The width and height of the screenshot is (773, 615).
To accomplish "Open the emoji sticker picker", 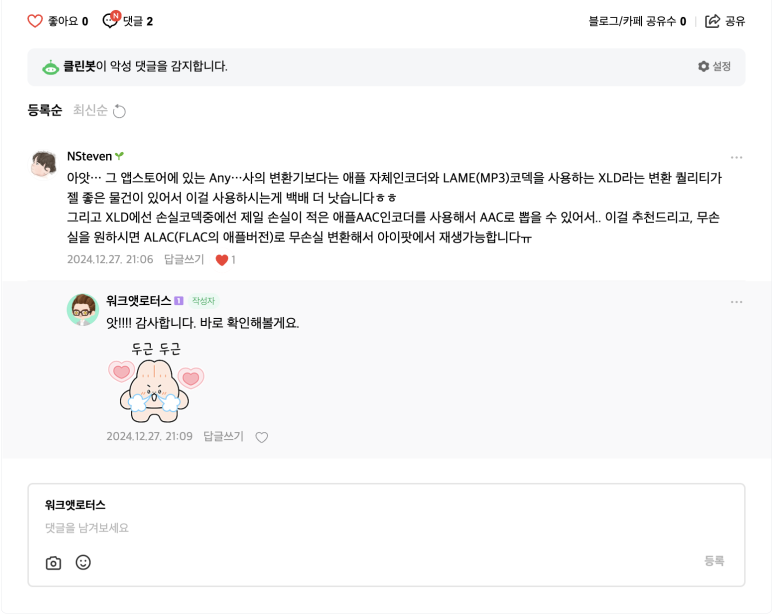I will pos(83,562).
